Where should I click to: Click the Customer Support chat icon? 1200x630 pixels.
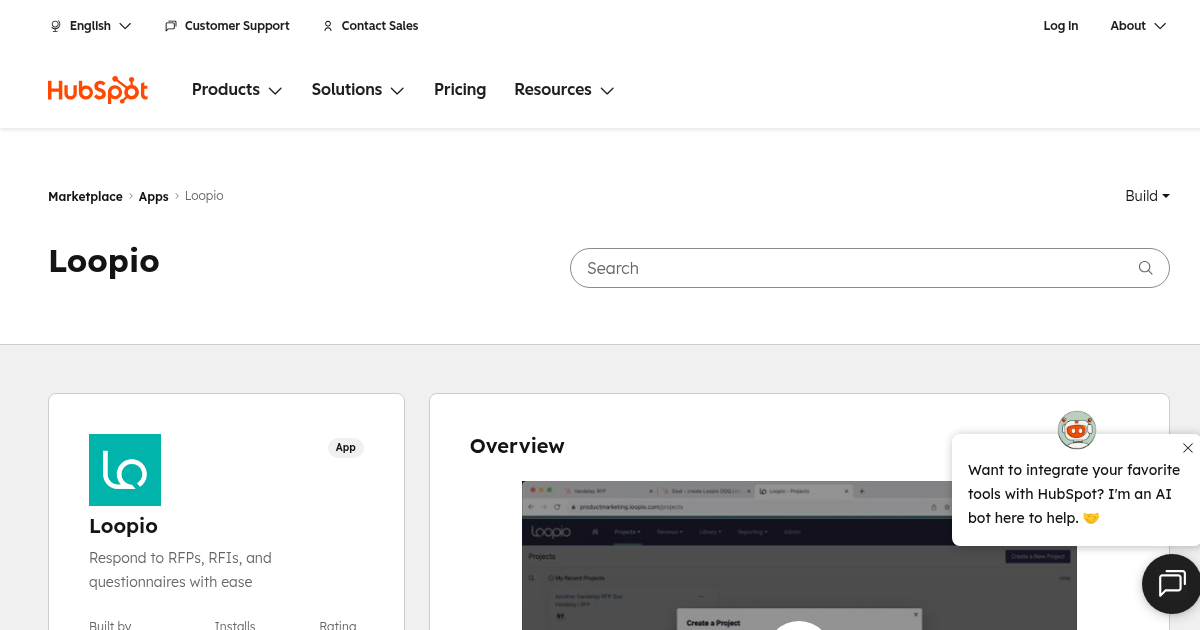(171, 26)
